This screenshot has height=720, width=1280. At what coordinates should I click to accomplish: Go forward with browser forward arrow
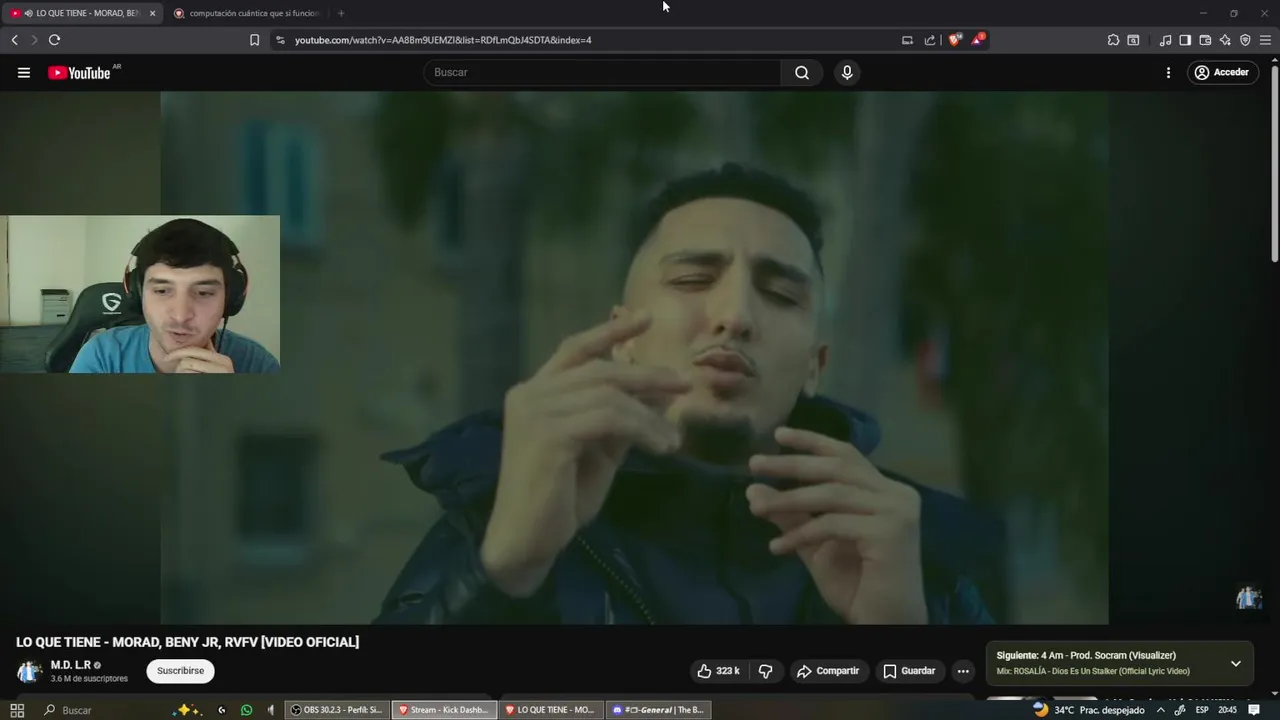(34, 40)
